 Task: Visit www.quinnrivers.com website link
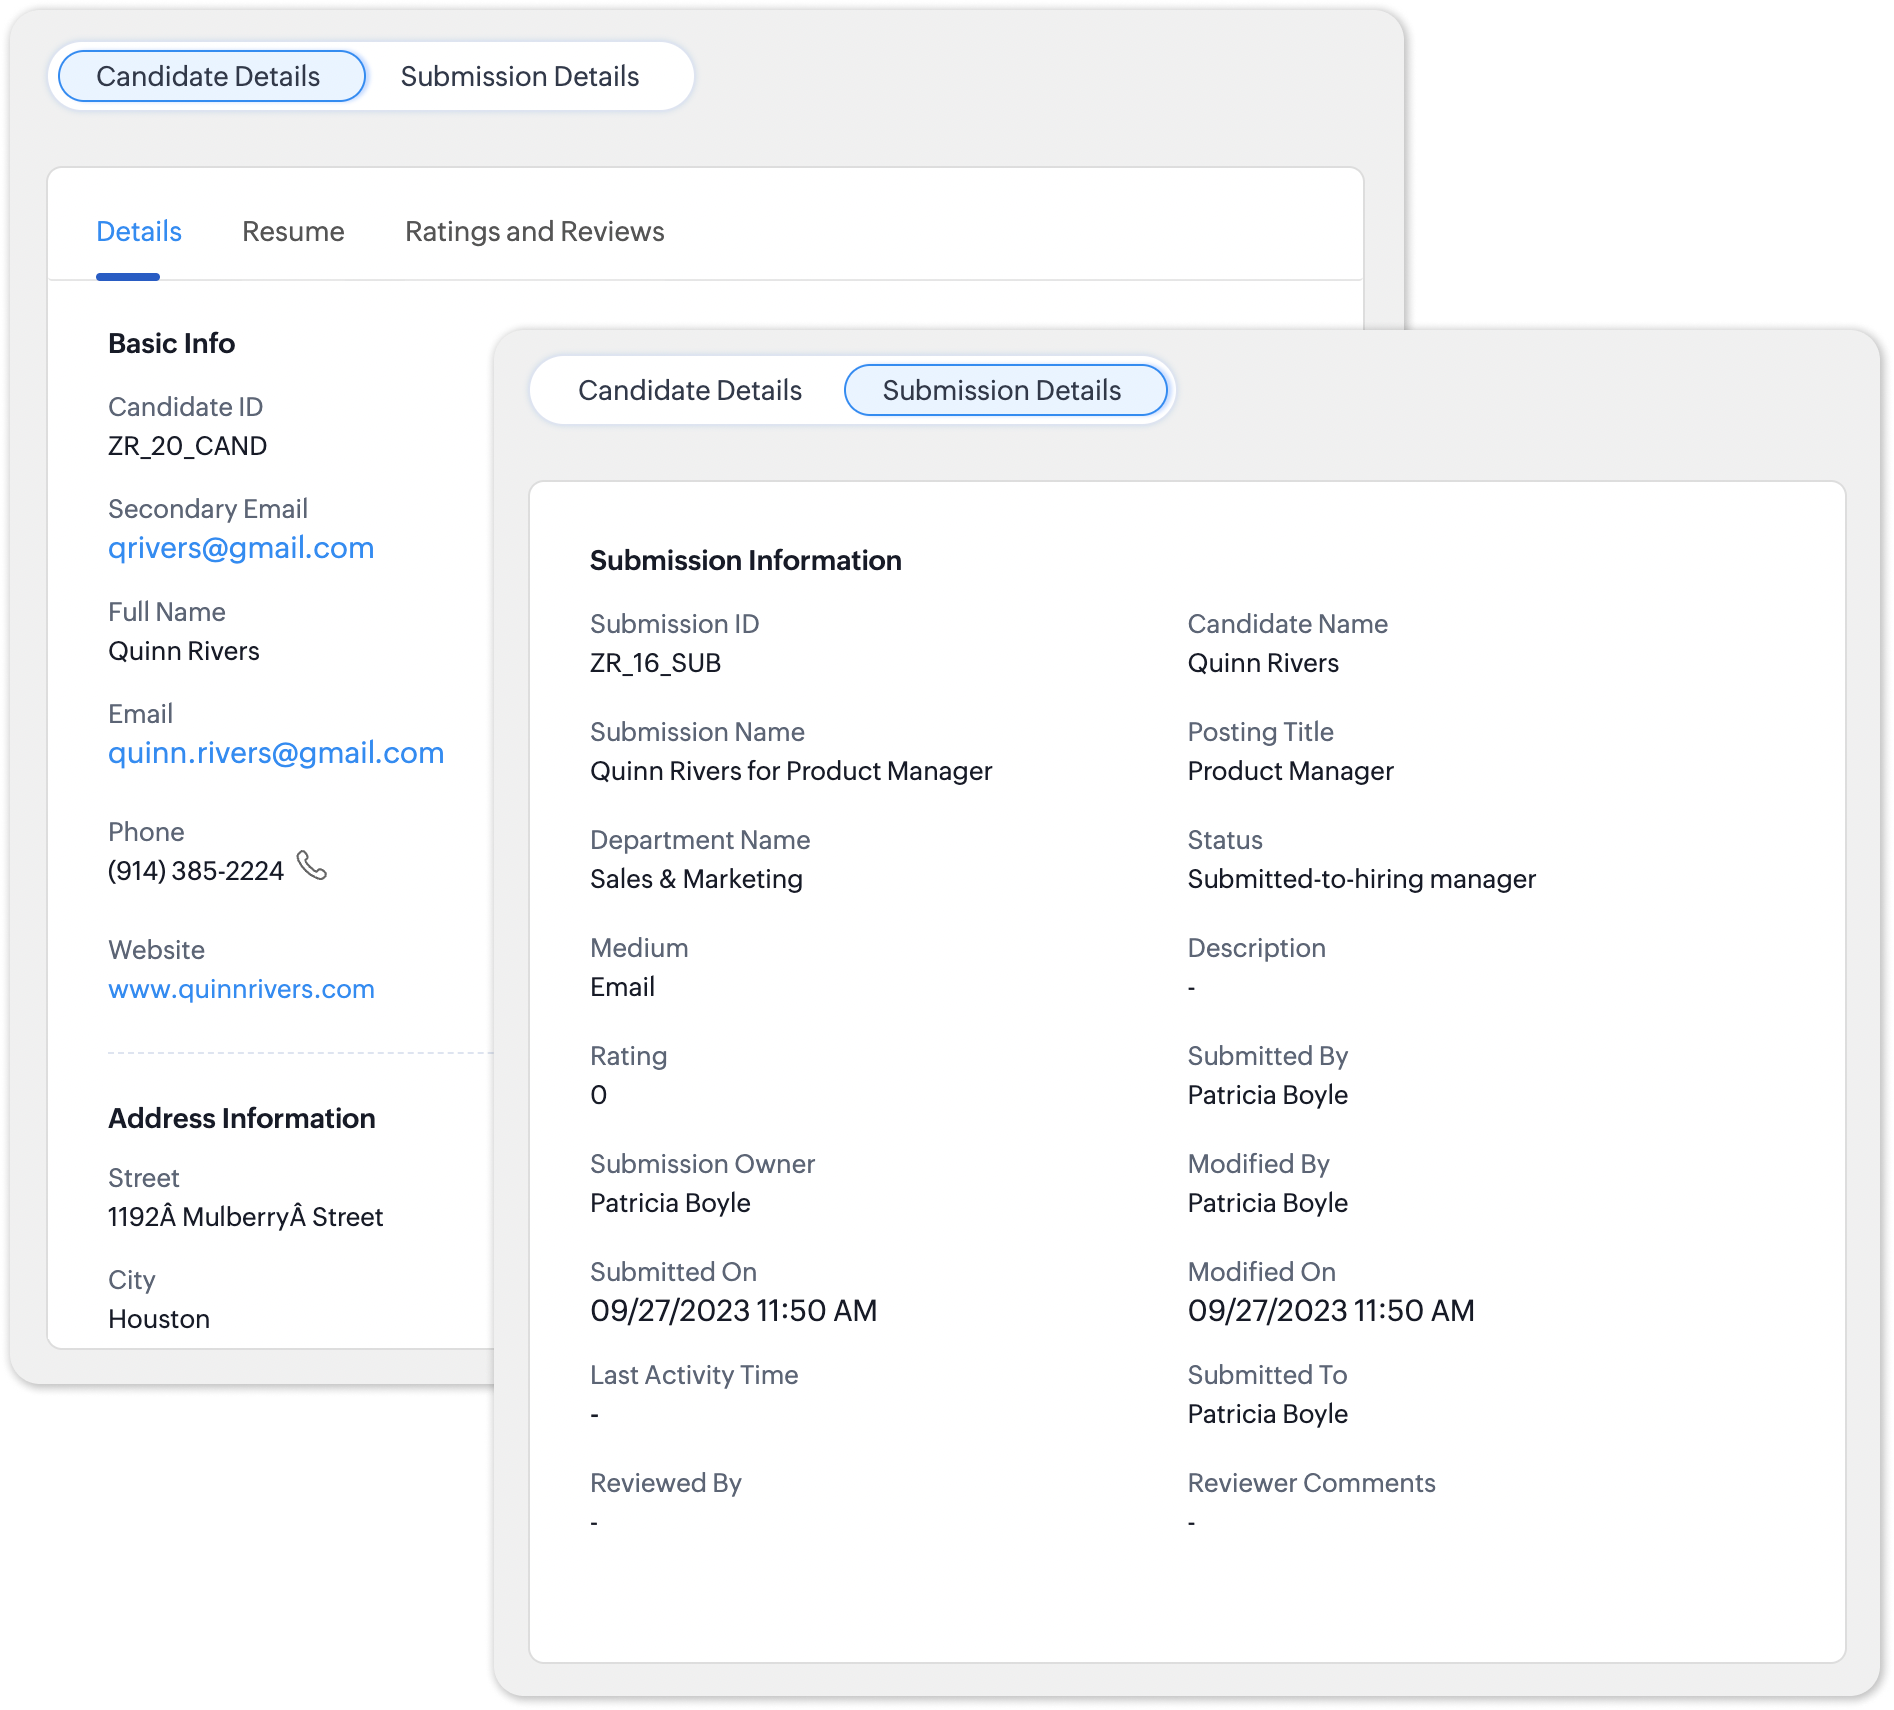tap(241, 989)
